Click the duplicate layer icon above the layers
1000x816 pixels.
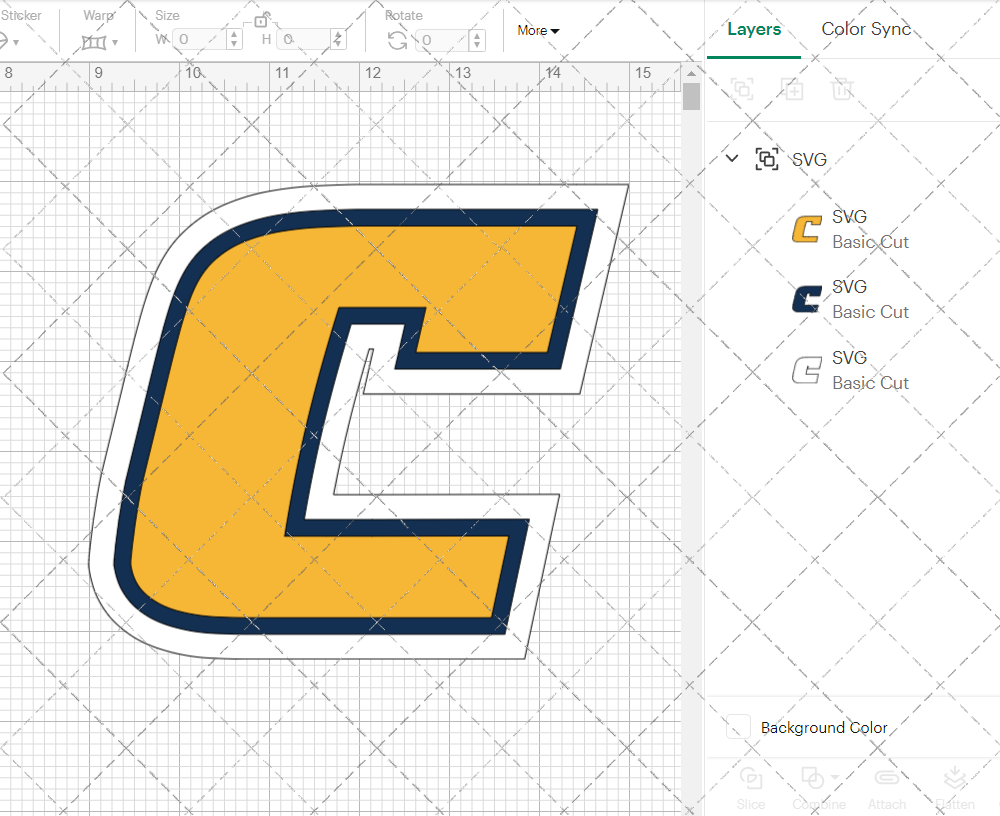tap(793, 89)
